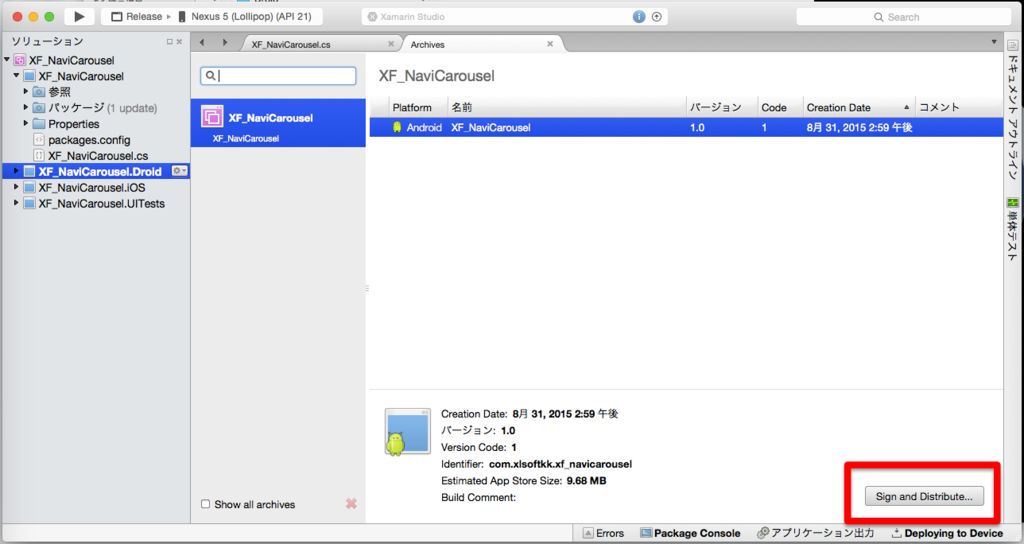Image resolution: width=1024 pixels, height=544 pixels.
Task: Expand the パッケージ folder
Action: pos(26,107)
